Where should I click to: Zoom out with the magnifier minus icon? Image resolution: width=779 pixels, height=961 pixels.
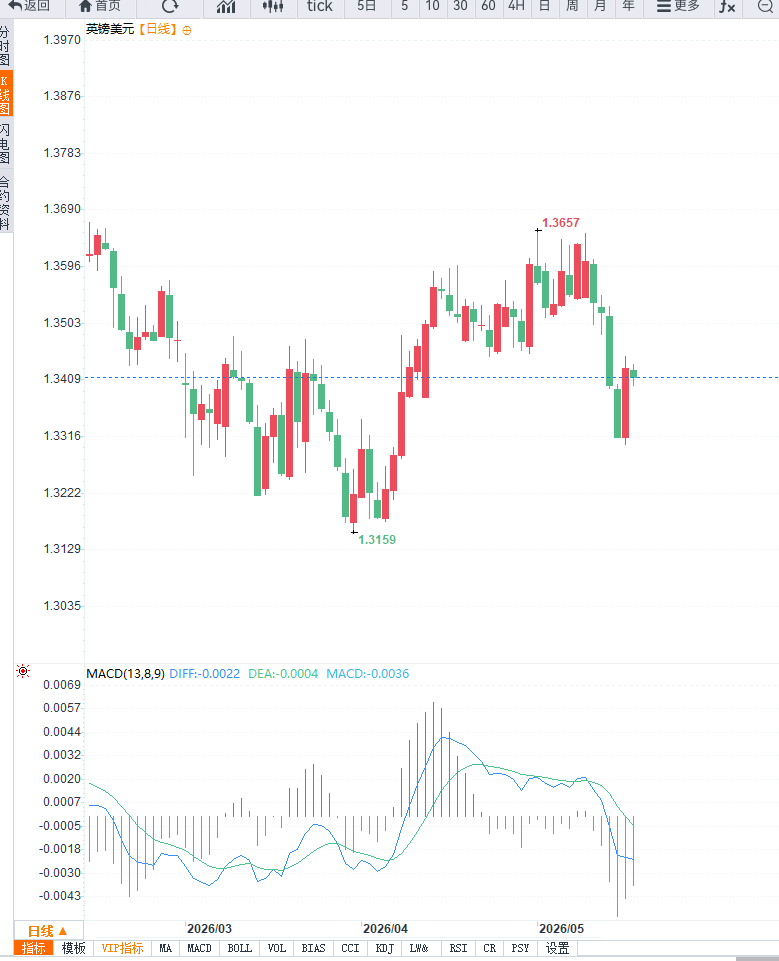(766, 7)
